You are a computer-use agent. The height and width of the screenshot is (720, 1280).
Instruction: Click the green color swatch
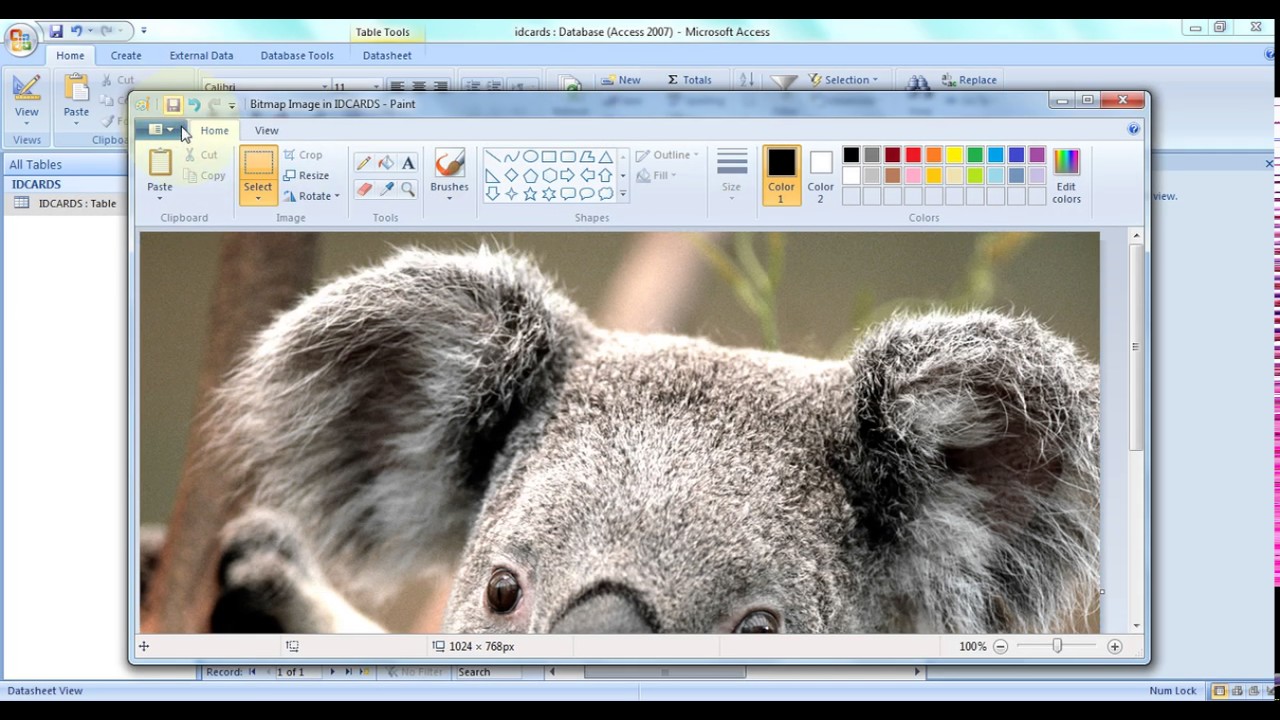tap(975, 155)
